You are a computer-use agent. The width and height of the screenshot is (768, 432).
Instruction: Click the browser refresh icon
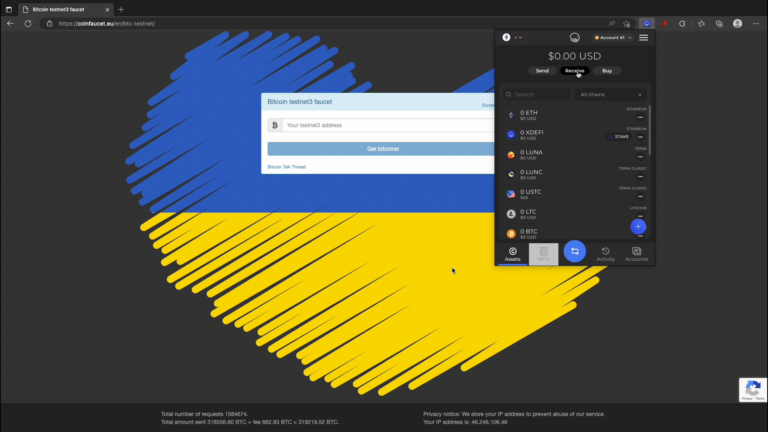27,23
